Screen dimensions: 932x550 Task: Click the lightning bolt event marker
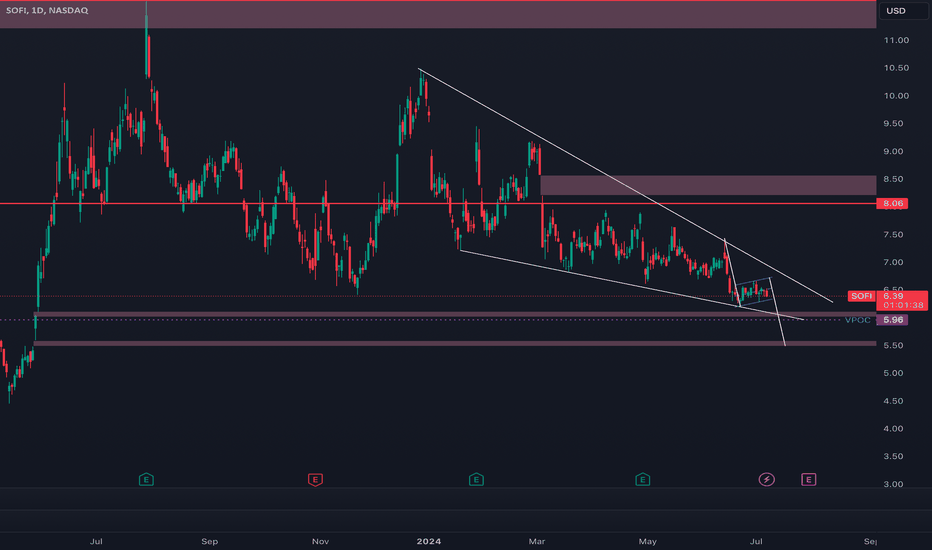[767, 479]
